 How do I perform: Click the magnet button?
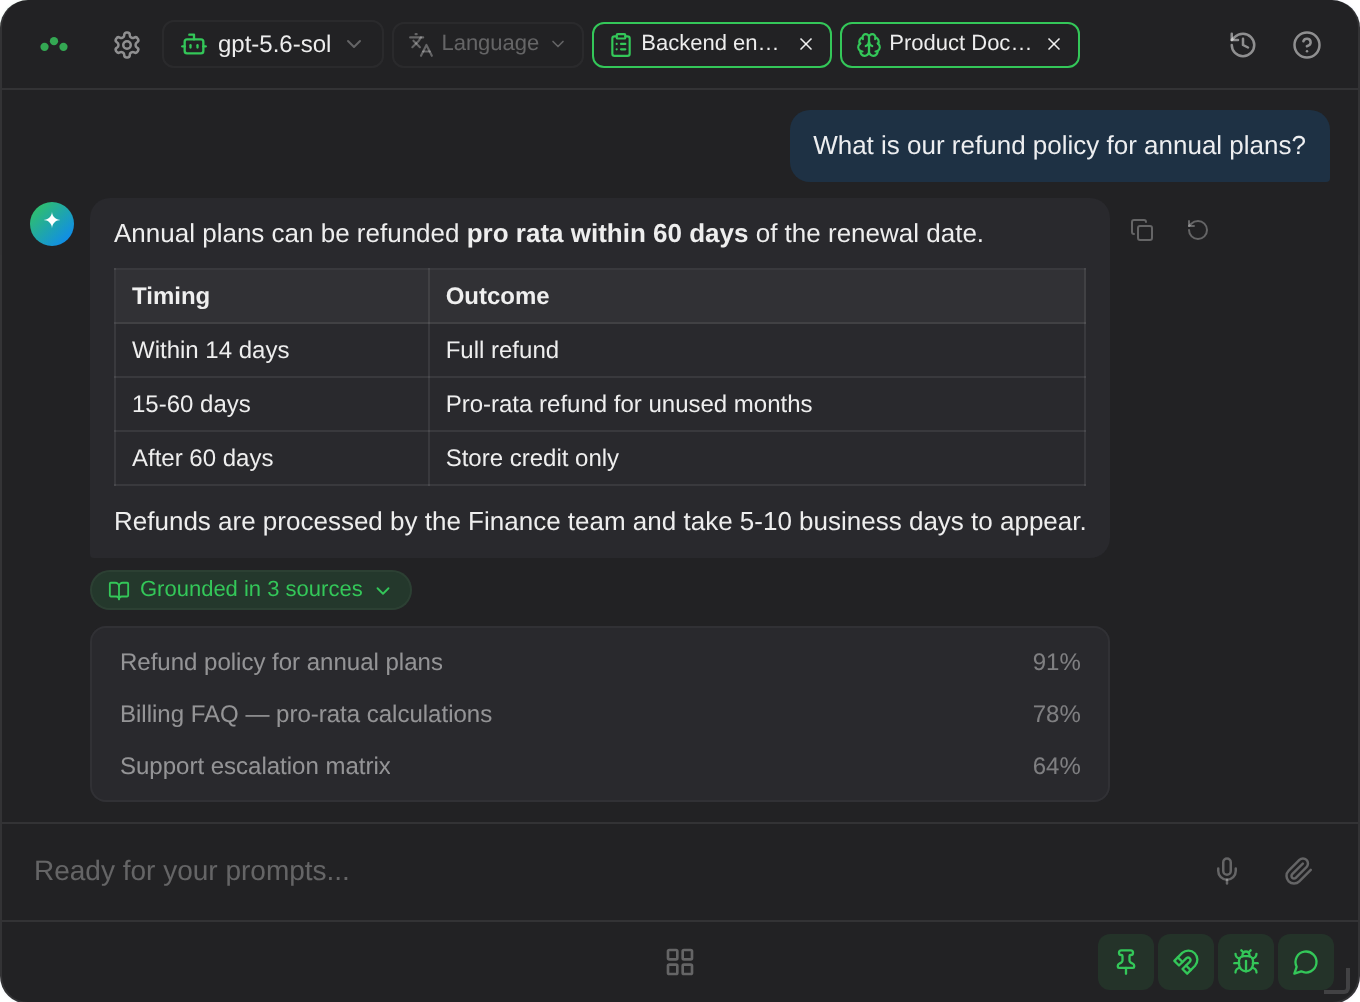point(1186,962)
